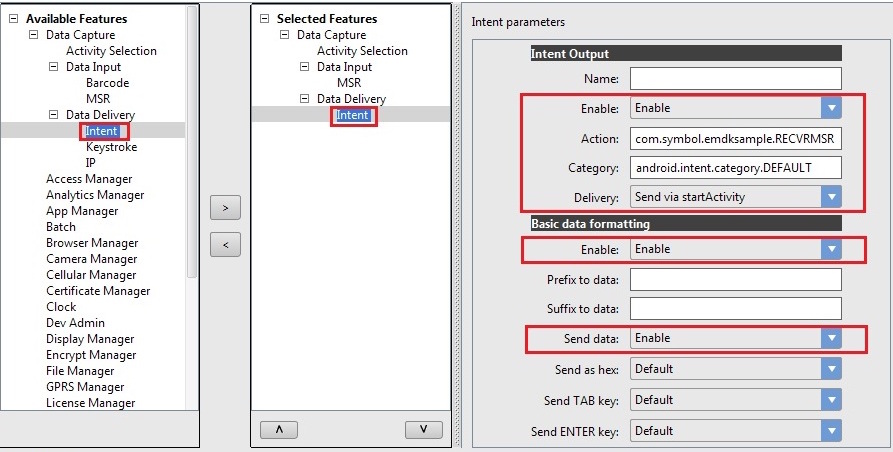Viewport: 893px width, 452px height.
Task: Collapse Data Delivery in Selected Features
Action: click(304, 99)
